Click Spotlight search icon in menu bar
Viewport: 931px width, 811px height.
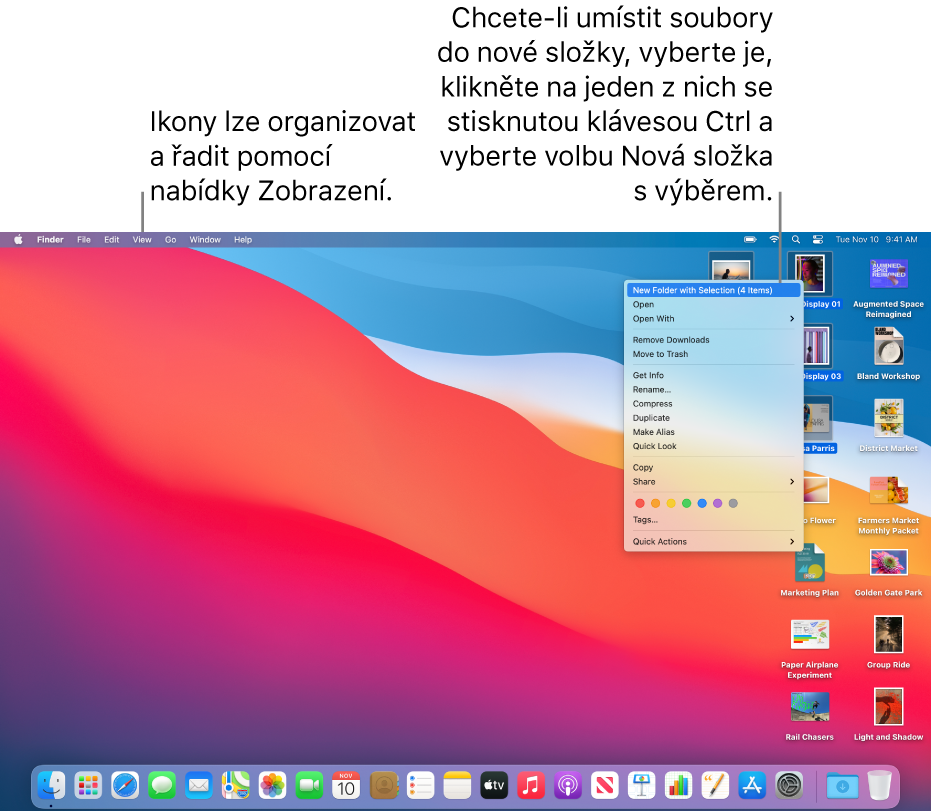coord(796,239)
